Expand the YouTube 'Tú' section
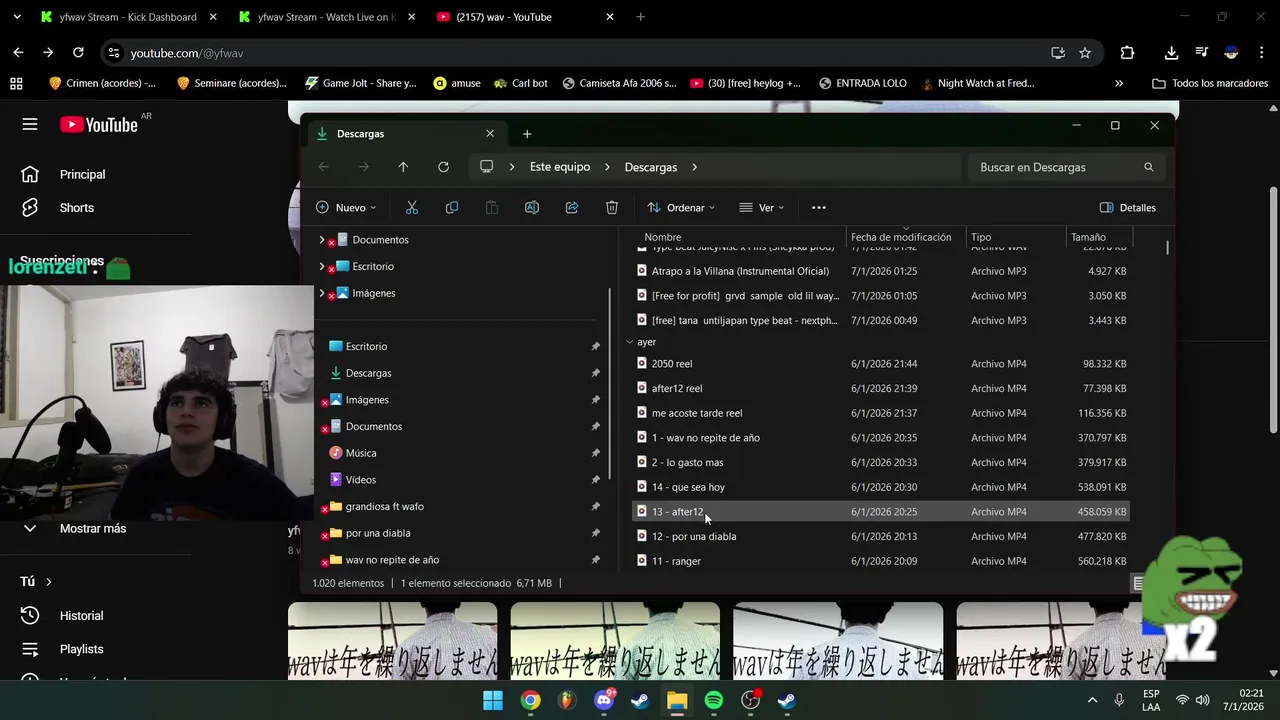1280x720 pixels. (36, 581)
